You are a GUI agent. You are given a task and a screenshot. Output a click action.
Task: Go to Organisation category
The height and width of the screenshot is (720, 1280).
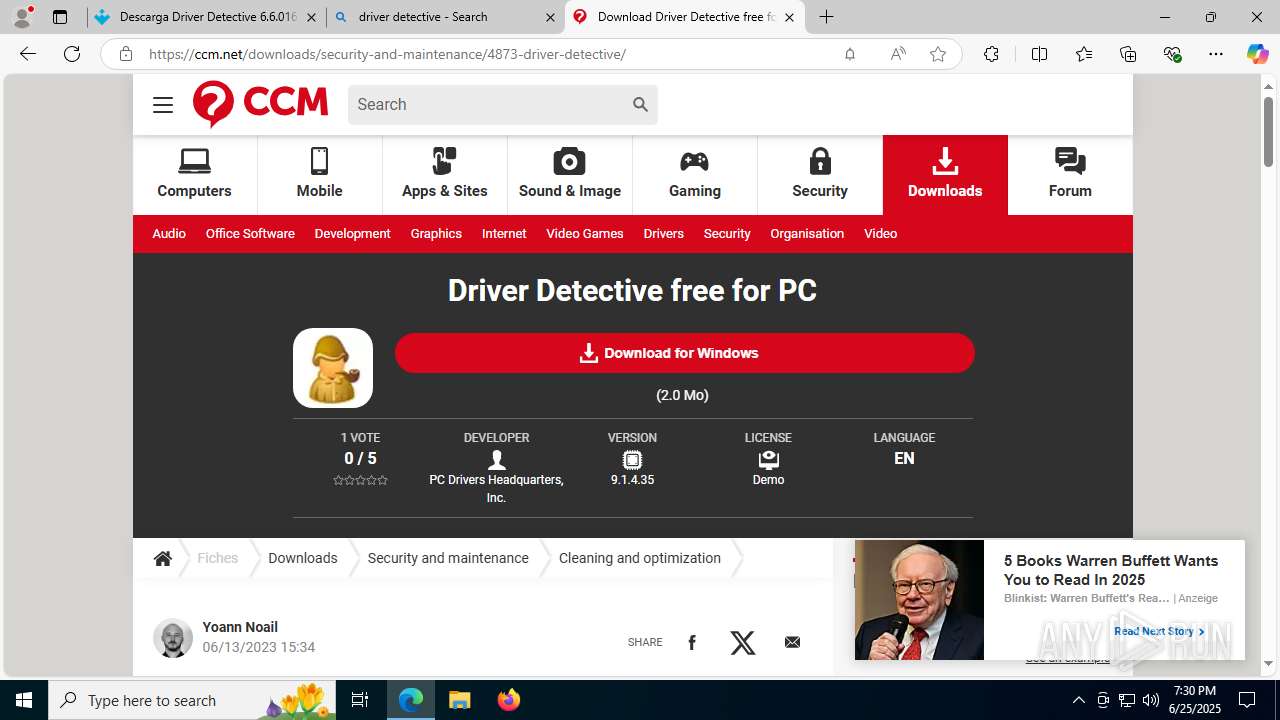point(807,233)
